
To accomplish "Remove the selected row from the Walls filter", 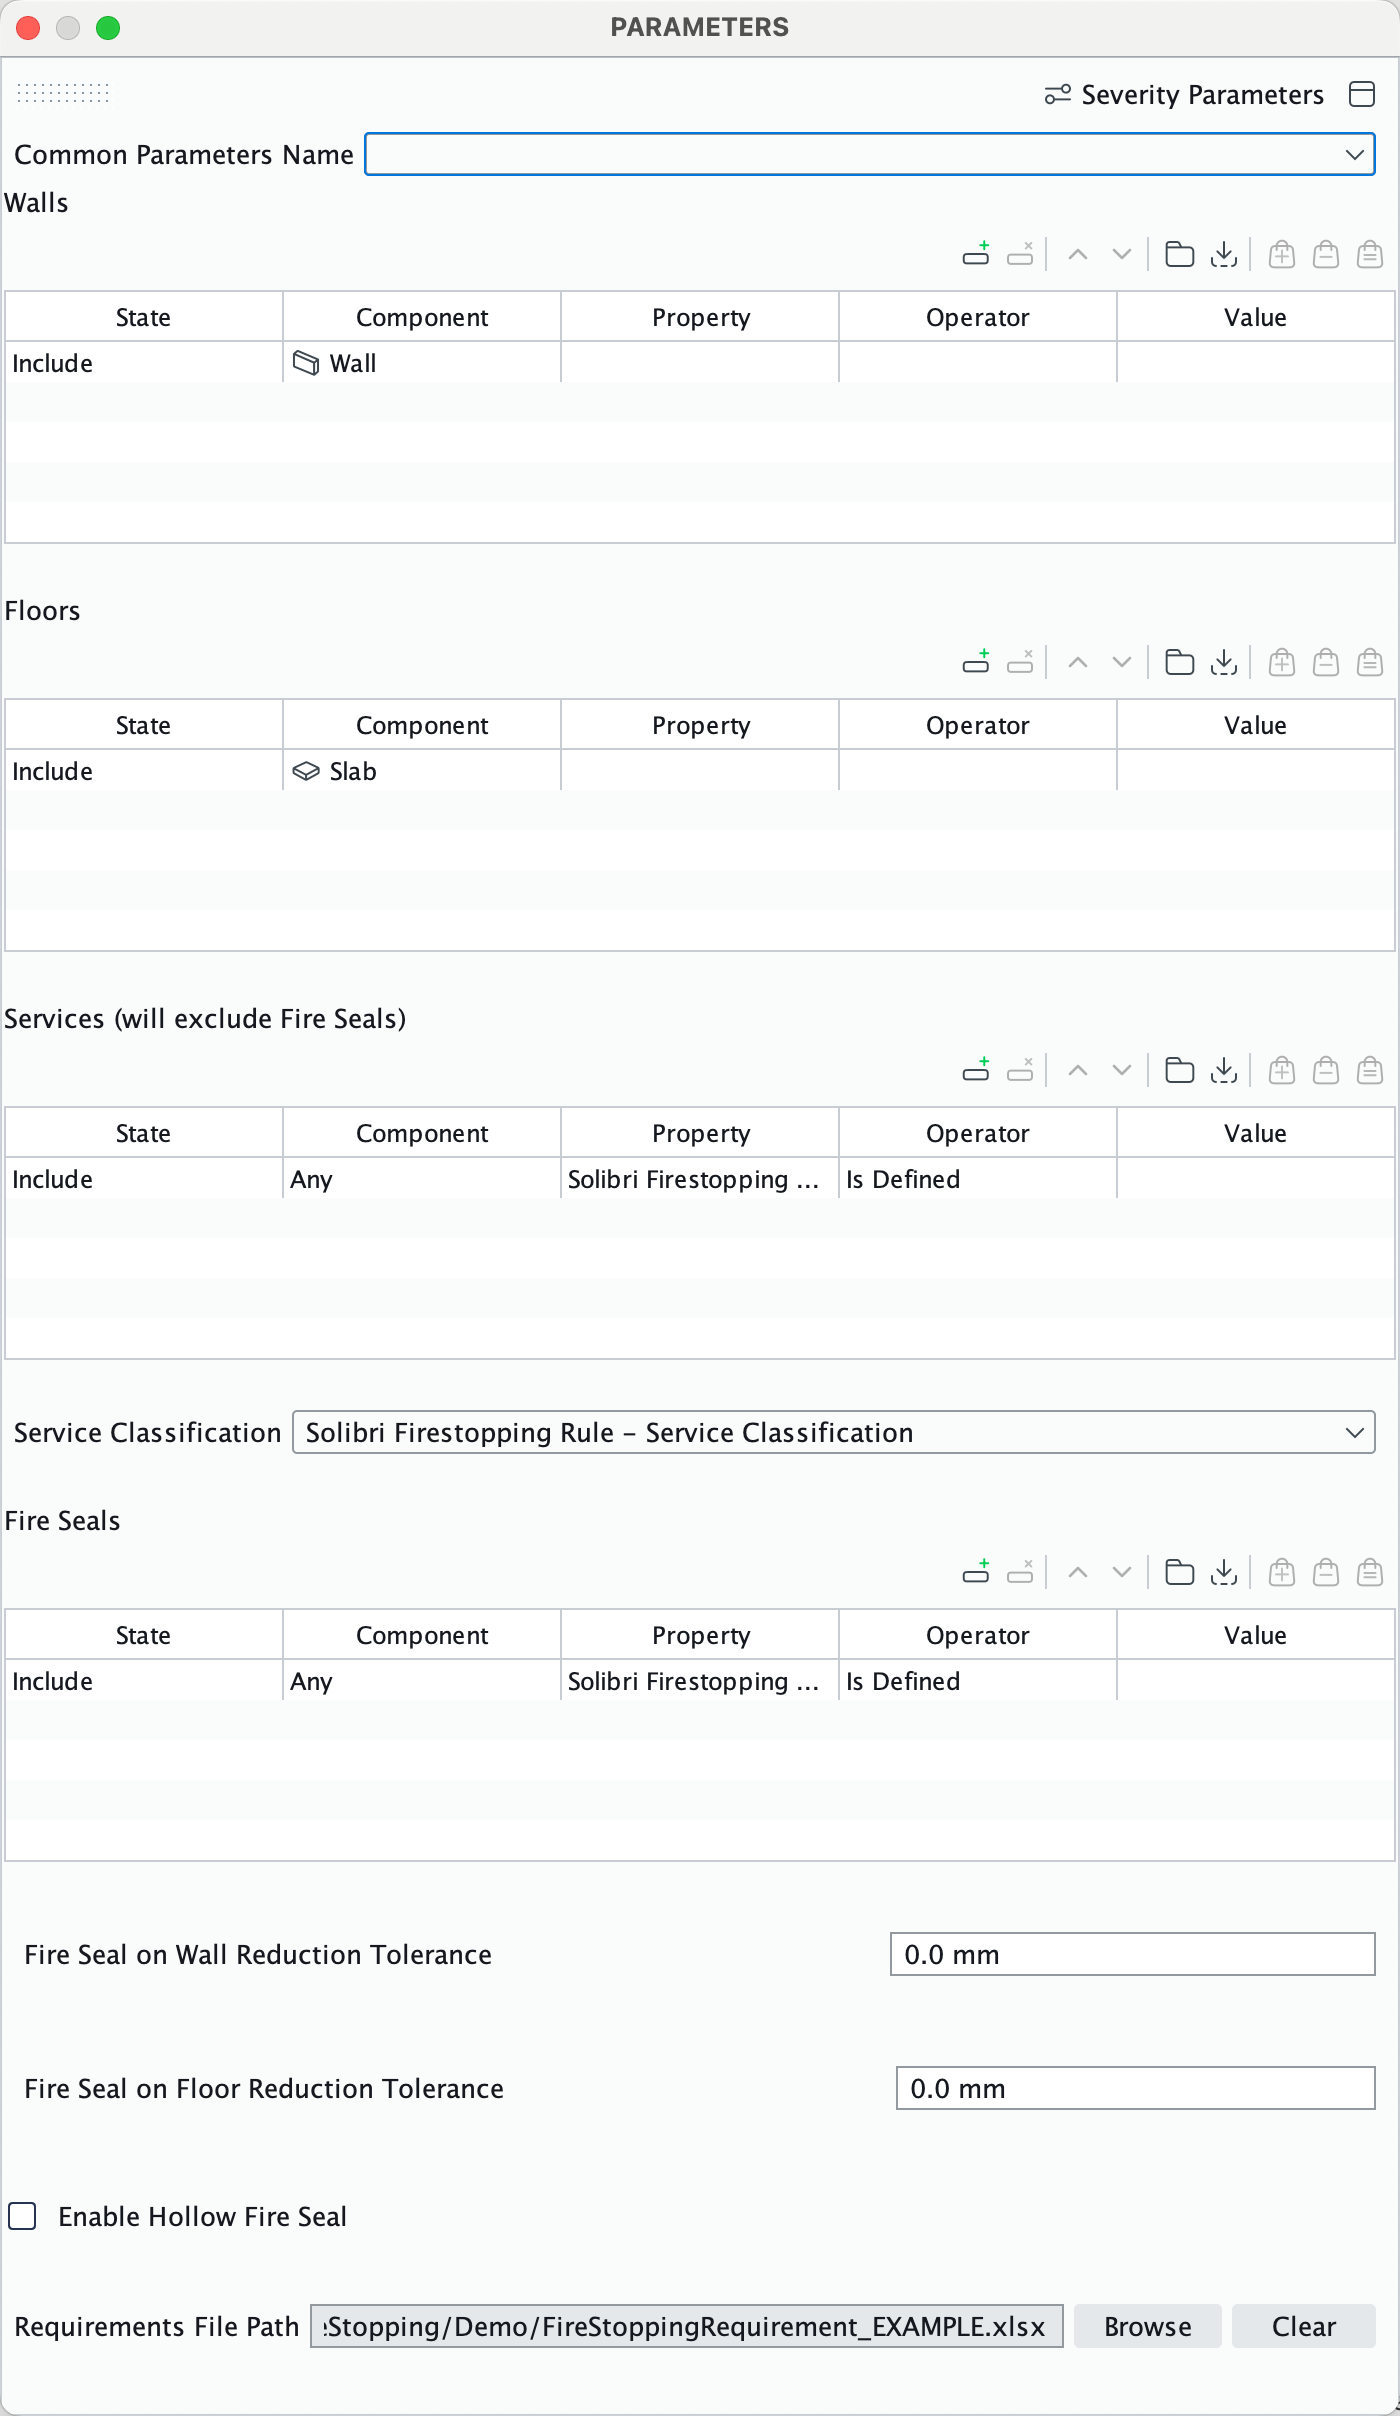I will (x=1020, y=254).
